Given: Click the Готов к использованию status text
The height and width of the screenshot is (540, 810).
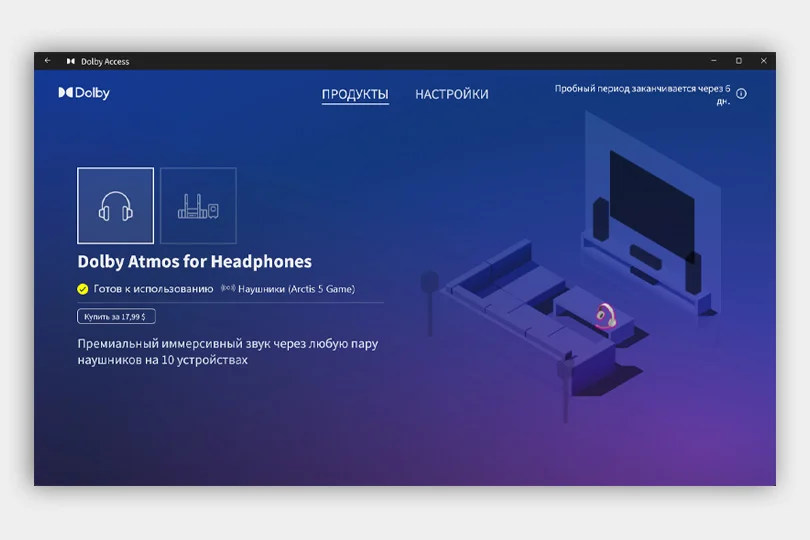Looking at the screenshot, I should 153,289.
